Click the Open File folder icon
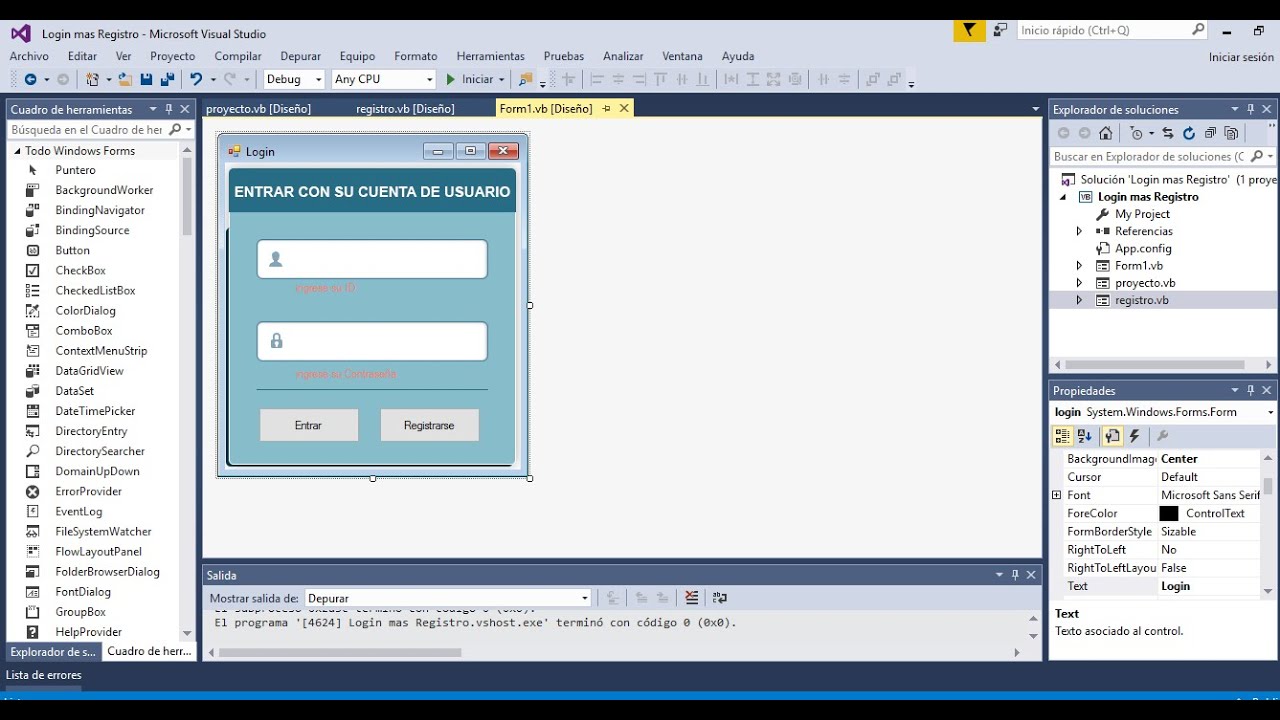Screen dimensions: 1280x720 [125, 79]
